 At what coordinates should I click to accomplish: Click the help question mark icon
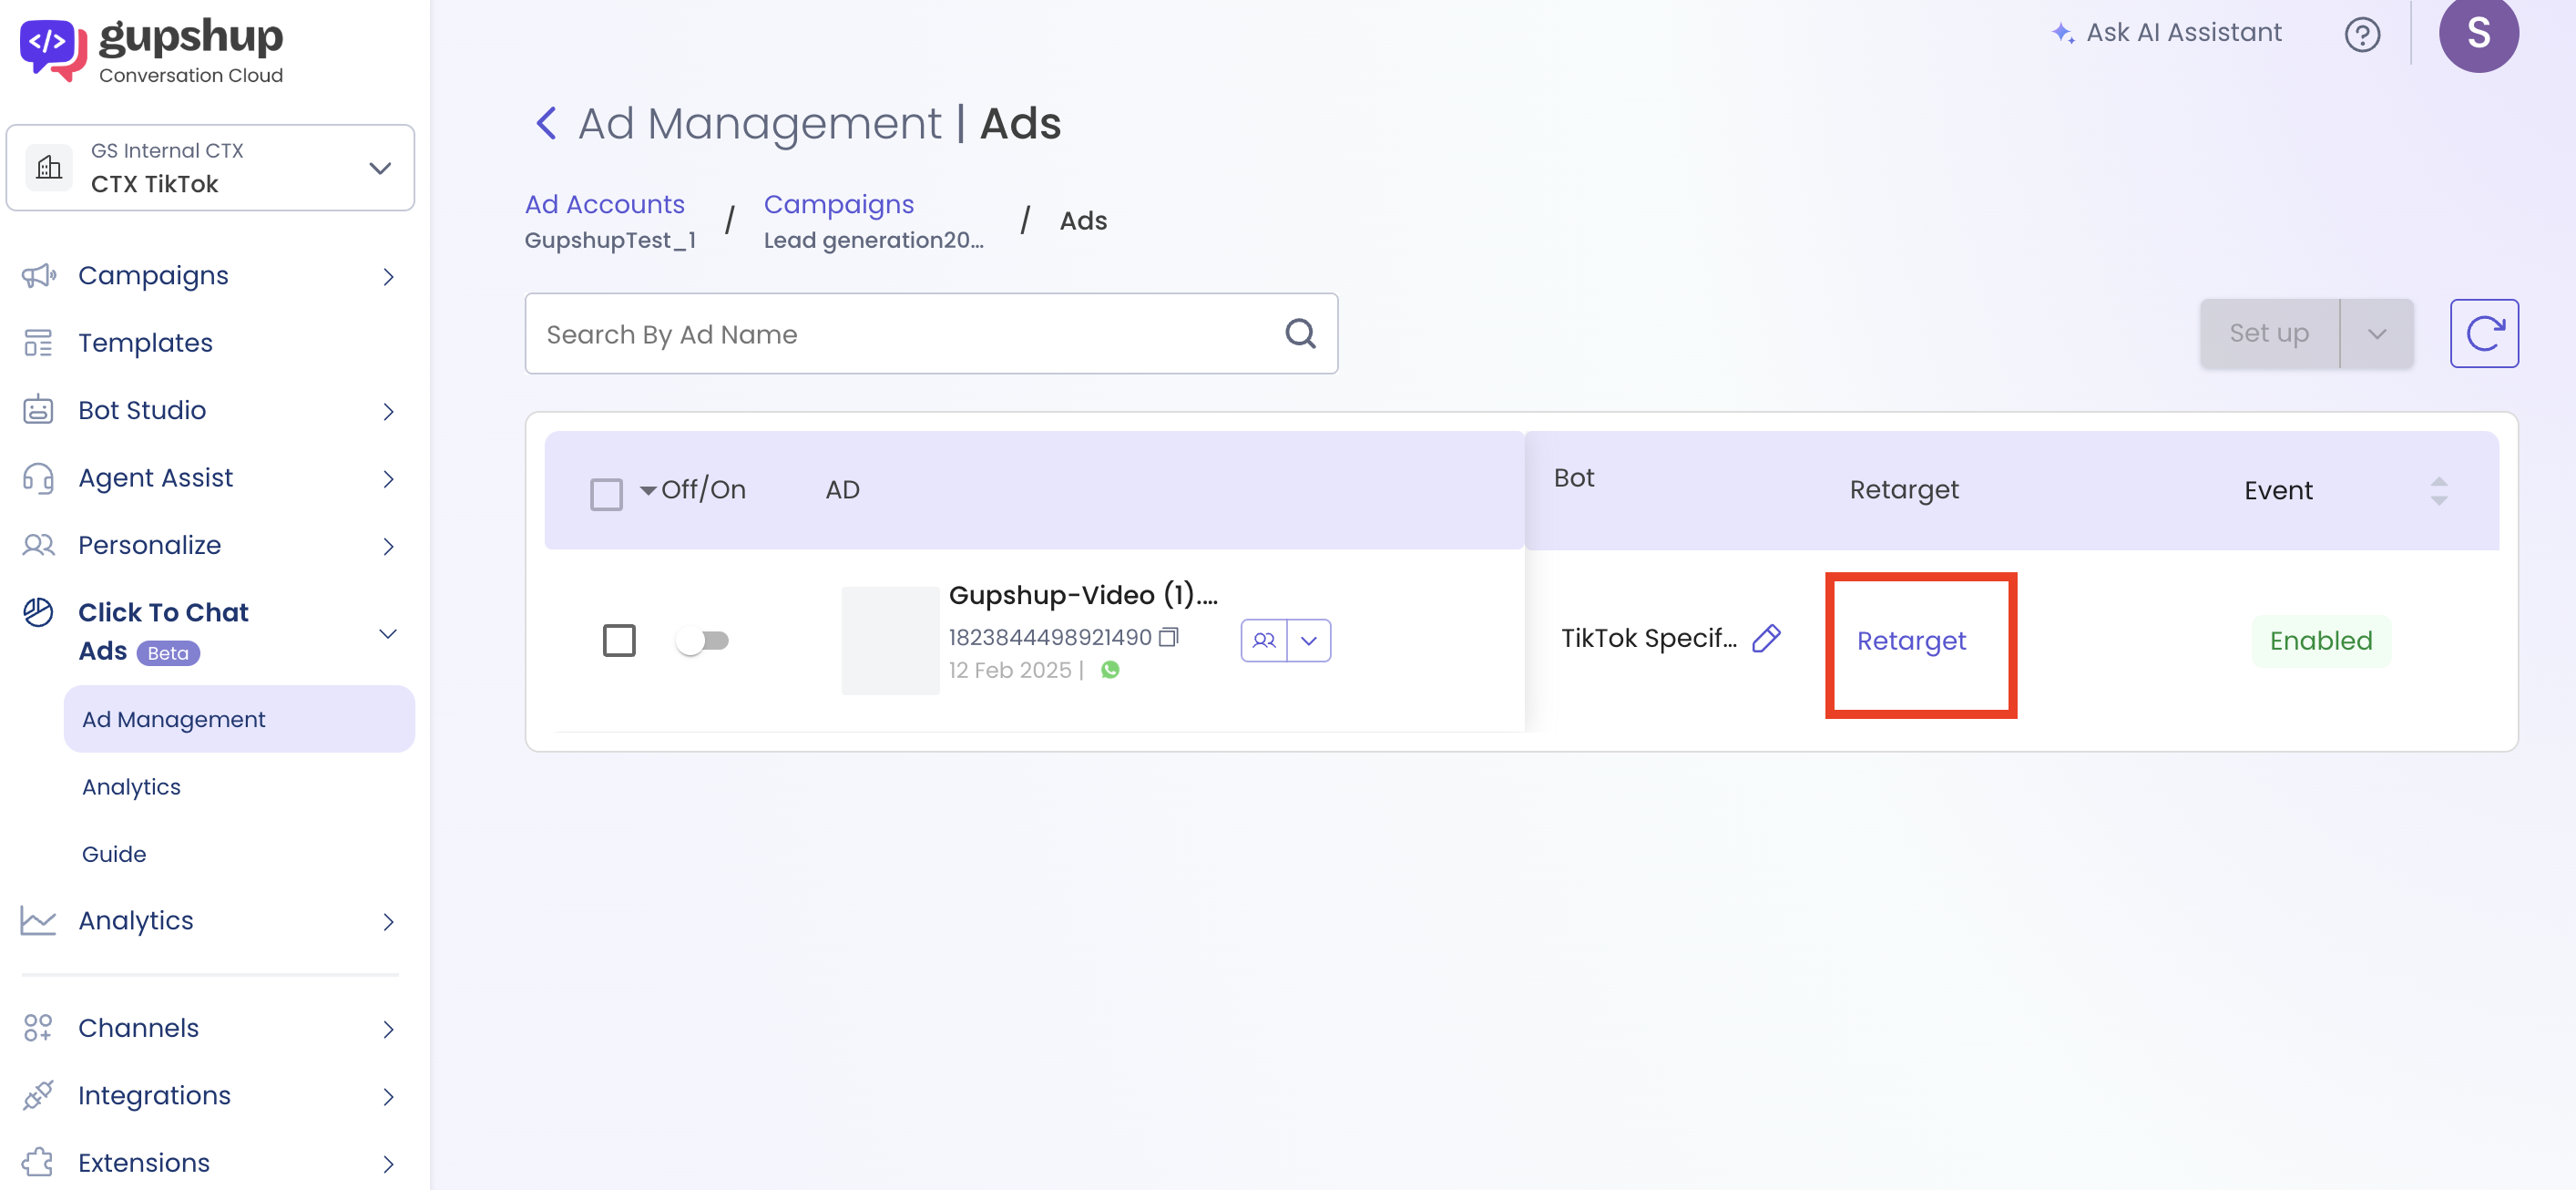(2361, 35)
